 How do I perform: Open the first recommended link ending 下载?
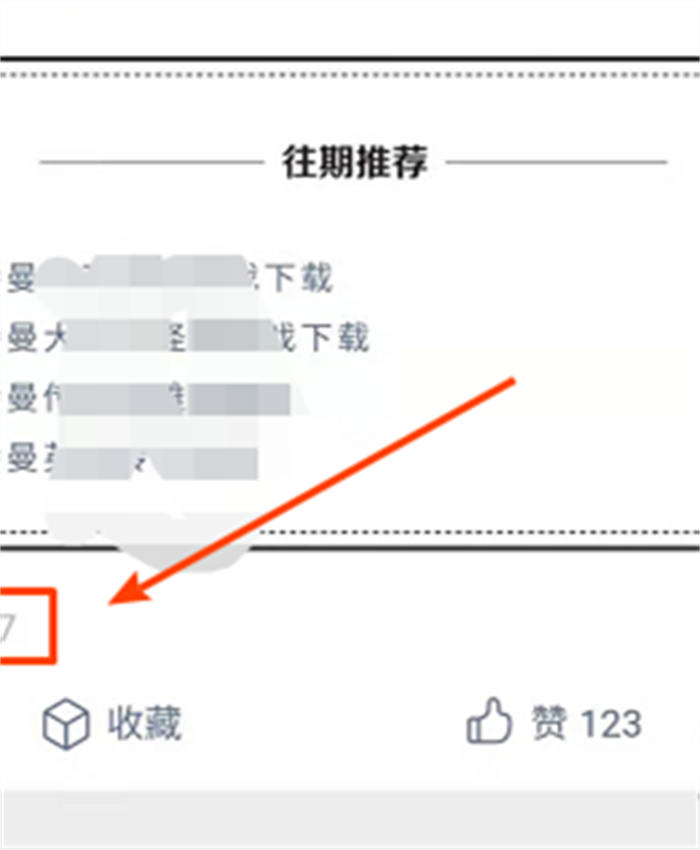[x=169, y=278]
